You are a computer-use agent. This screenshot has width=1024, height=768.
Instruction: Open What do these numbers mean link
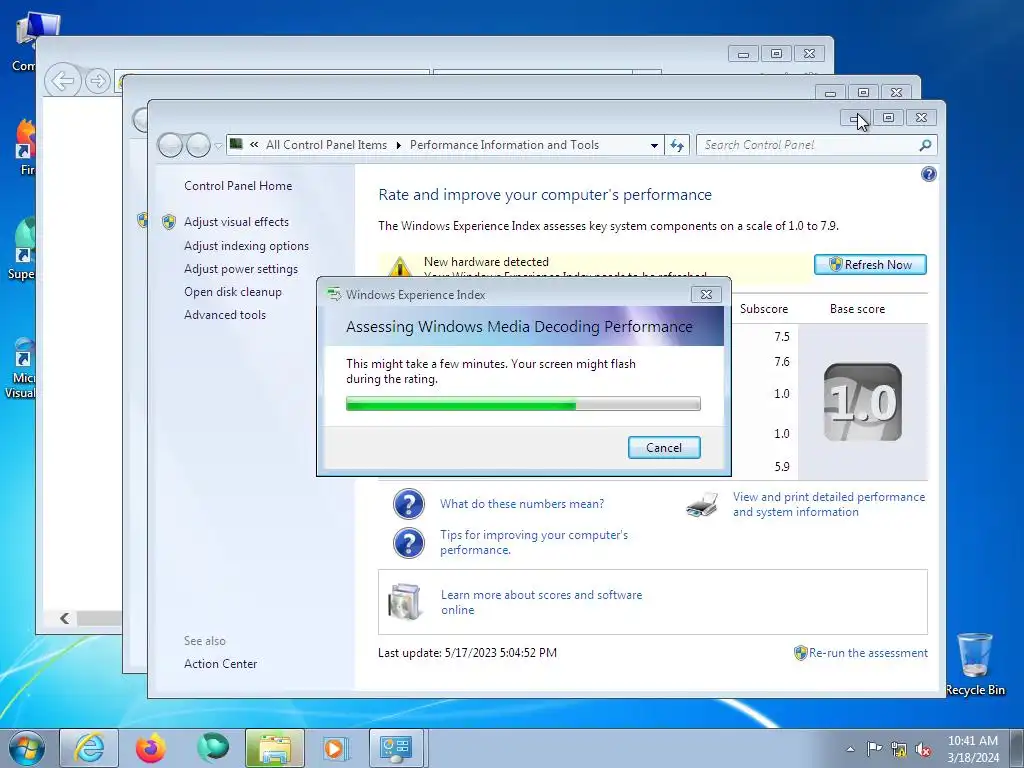click(522, 504)
